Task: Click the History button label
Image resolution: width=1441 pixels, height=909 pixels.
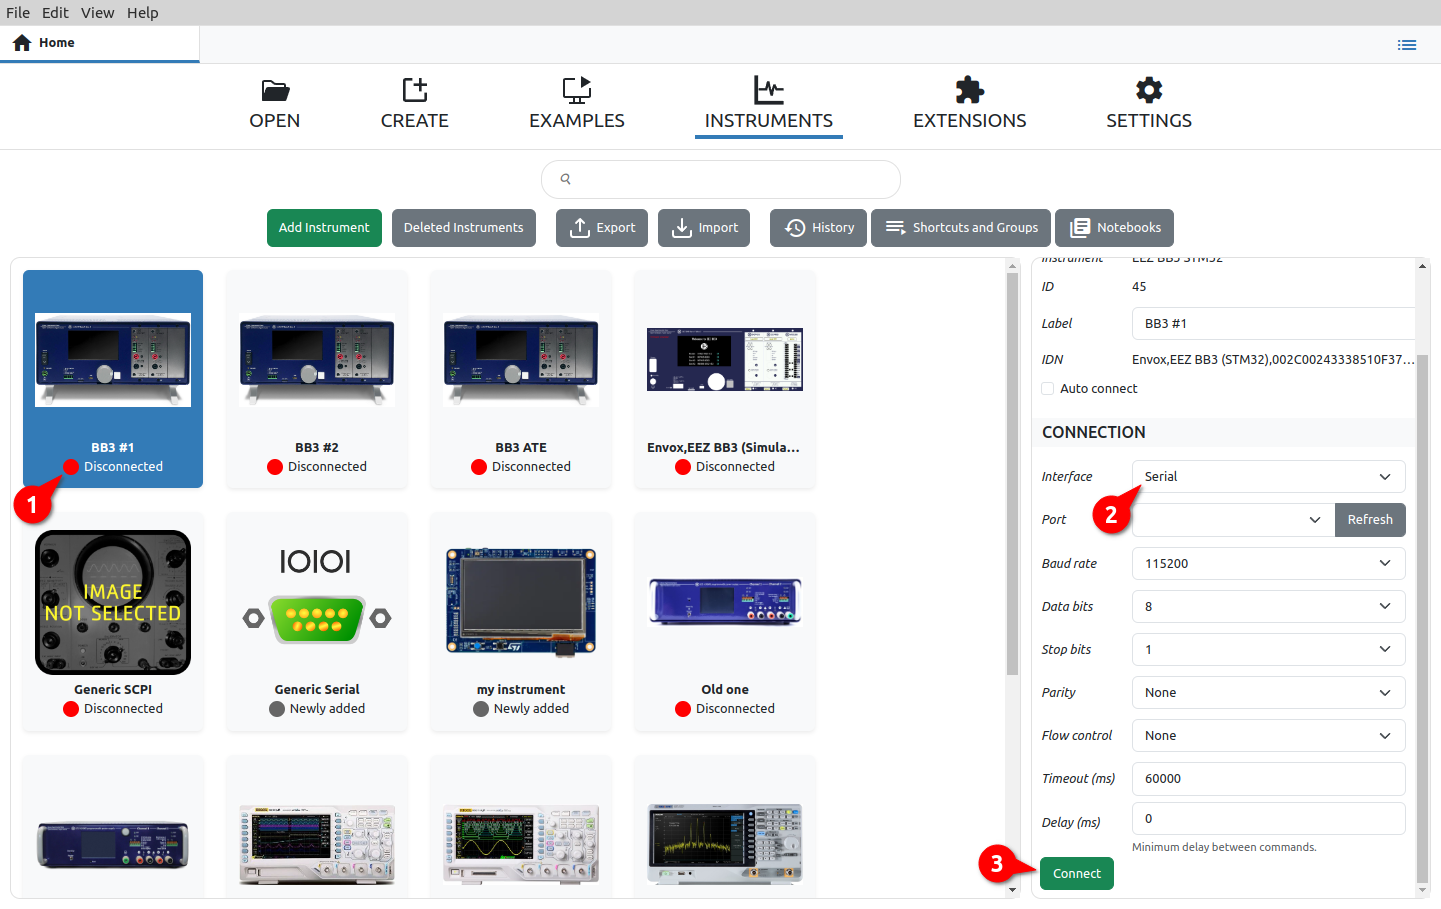Action: click(833, 228)
